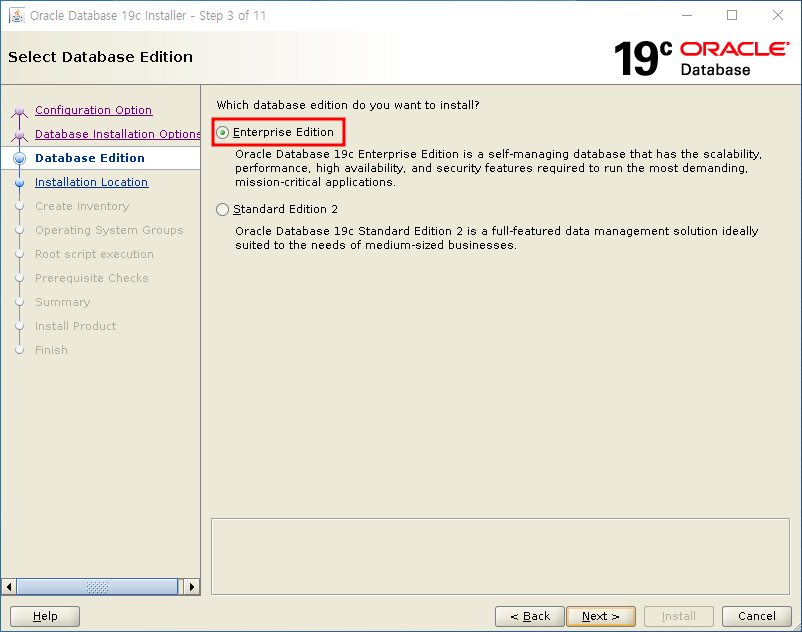Click the 'Which database edition' question text

click(x=348, y=105)
